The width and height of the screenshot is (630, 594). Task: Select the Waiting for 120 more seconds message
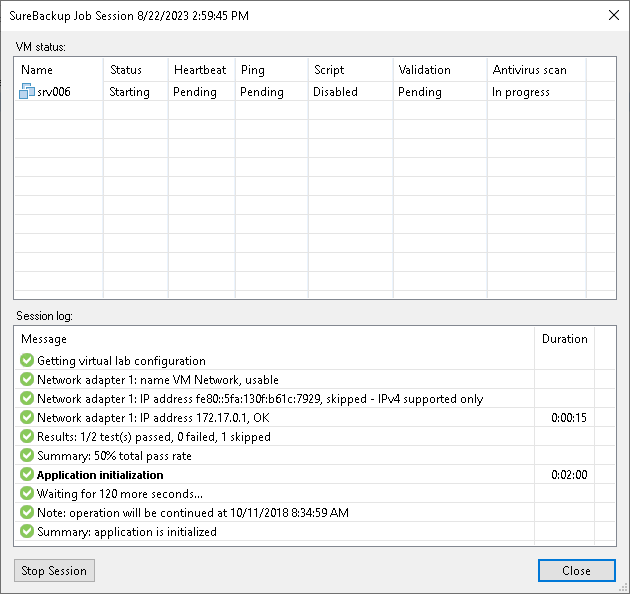coord(120,494)
